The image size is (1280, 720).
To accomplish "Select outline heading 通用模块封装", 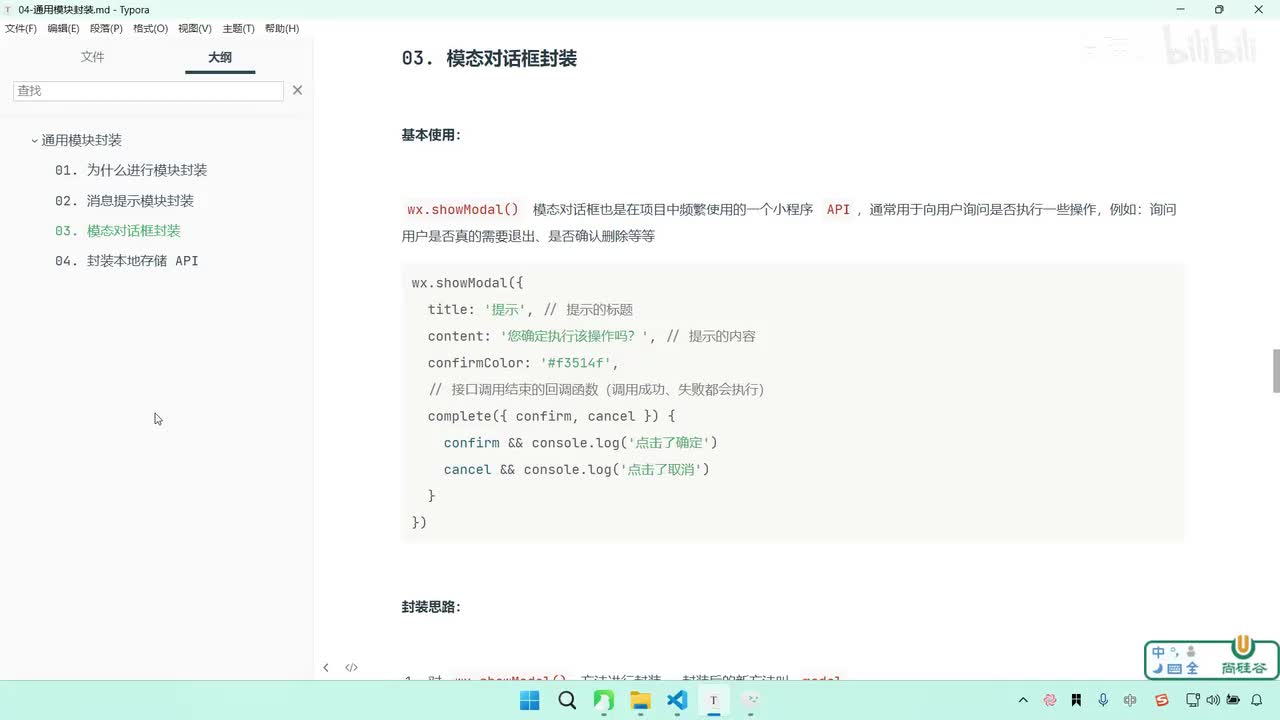I will point(81,140).
